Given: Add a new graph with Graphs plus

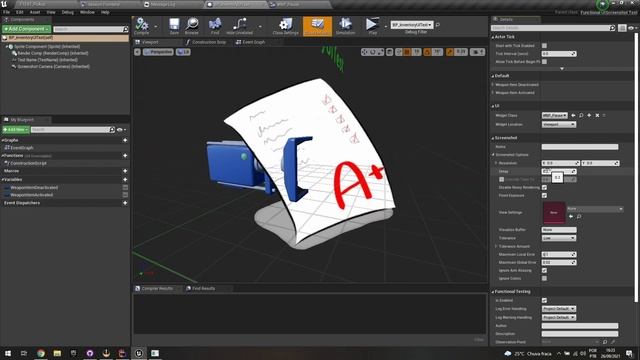Looking at the screenshot, I should [x=125, y=140].
